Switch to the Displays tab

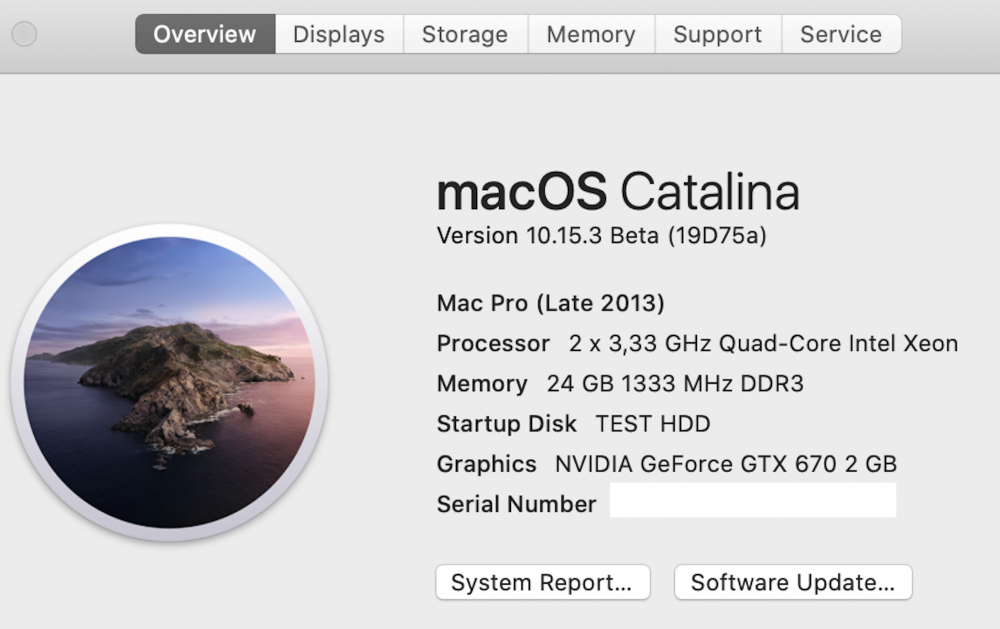pos(339,34)
